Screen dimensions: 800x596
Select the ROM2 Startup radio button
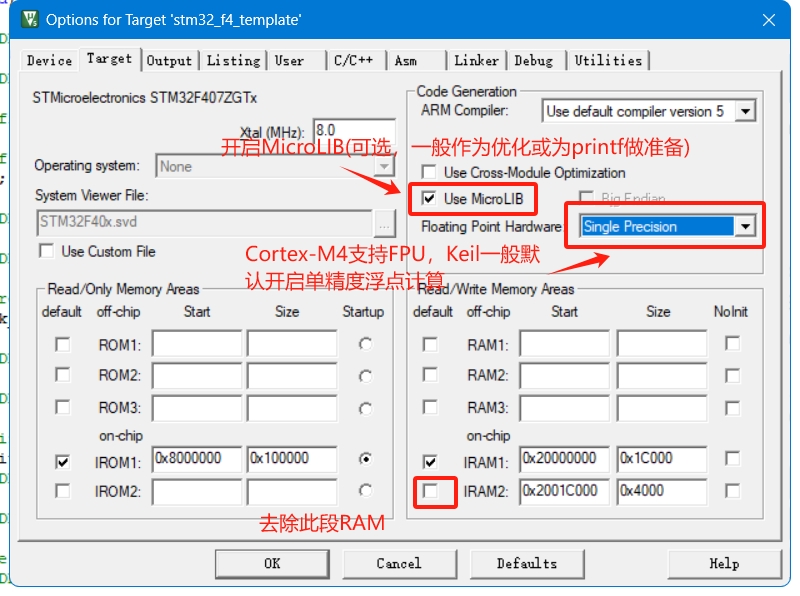[x=365, y=376]
